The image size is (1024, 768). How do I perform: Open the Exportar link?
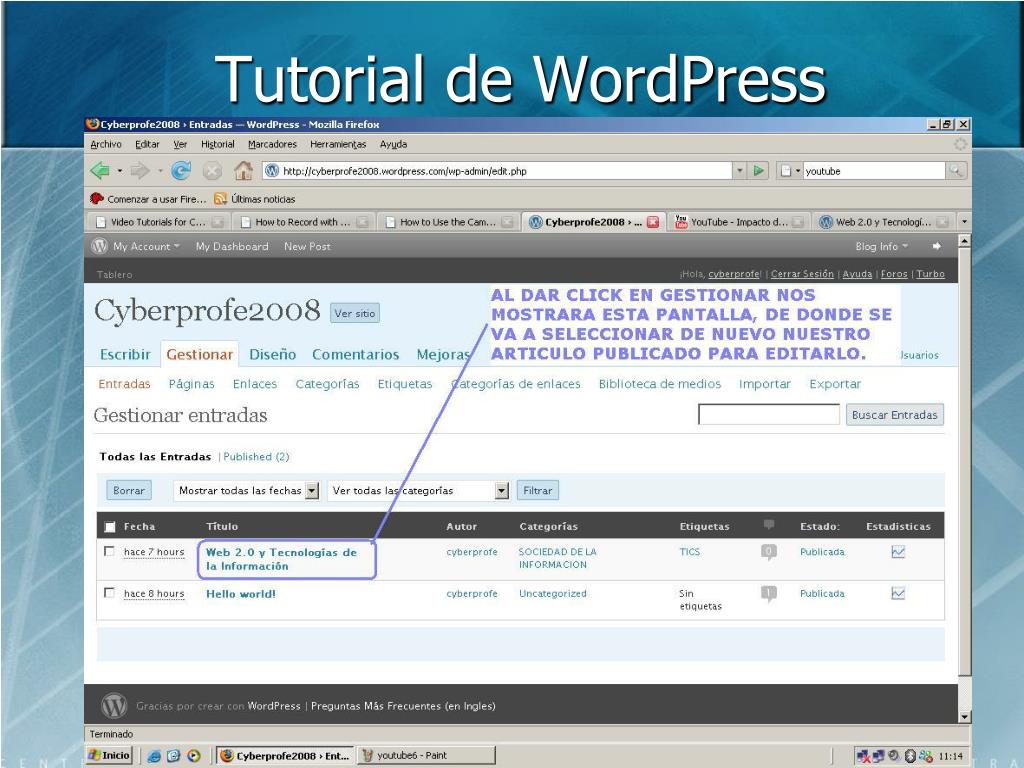point(835,384)
